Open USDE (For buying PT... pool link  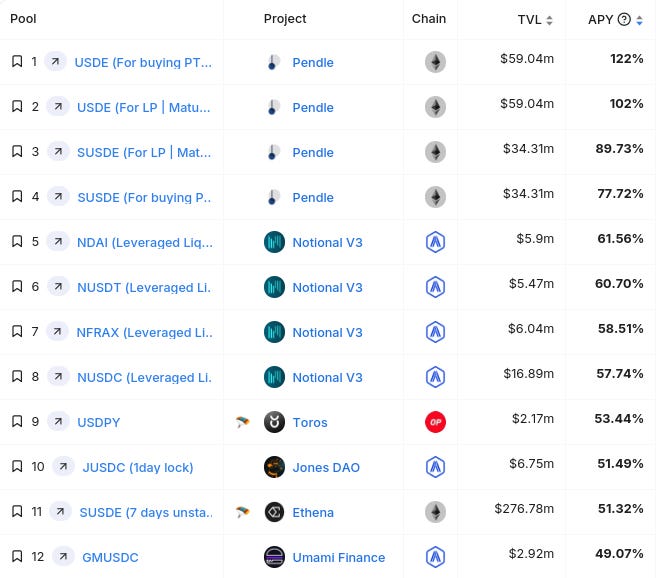coord(143,62)
